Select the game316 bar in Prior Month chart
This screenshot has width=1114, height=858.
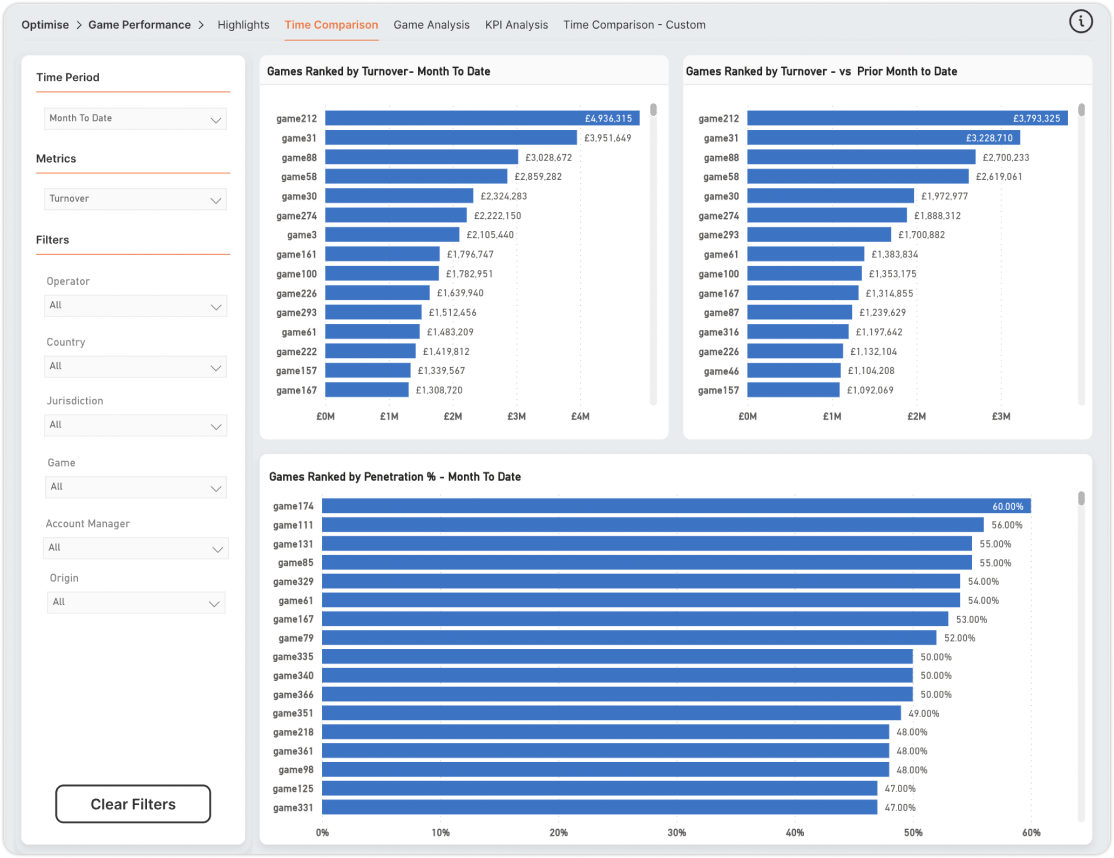(x=798, y=332)
